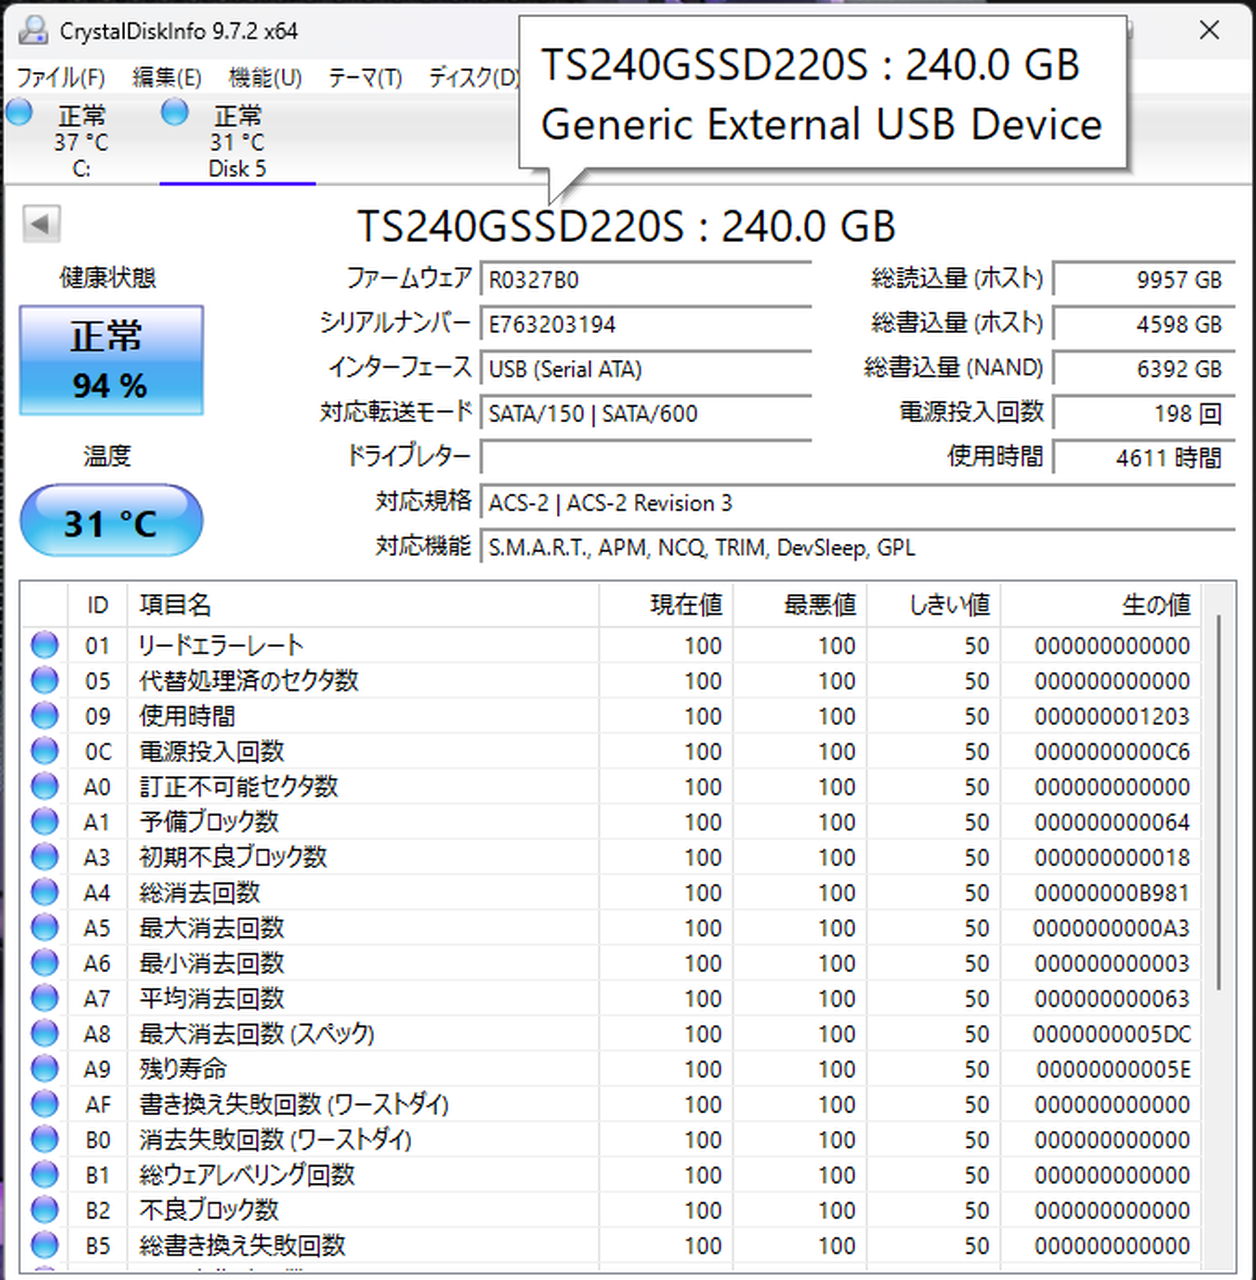The width and height of the screenshot is (1256, 1280).
Task: Open the 機能(U) menu
Action: point(265,77)
